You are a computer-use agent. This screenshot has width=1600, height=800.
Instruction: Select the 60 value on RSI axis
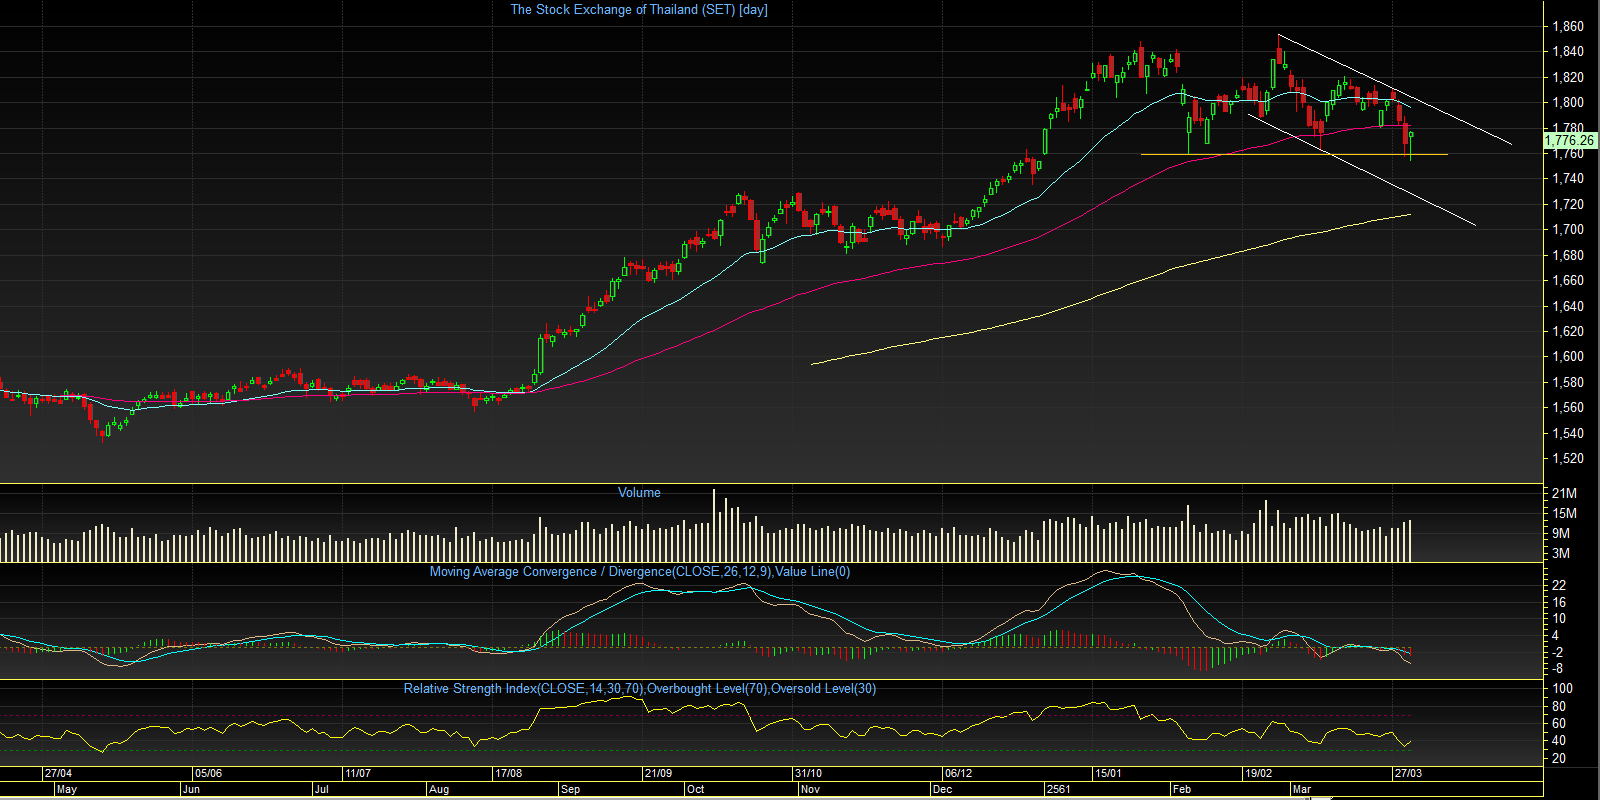[x=1559, y=723]
